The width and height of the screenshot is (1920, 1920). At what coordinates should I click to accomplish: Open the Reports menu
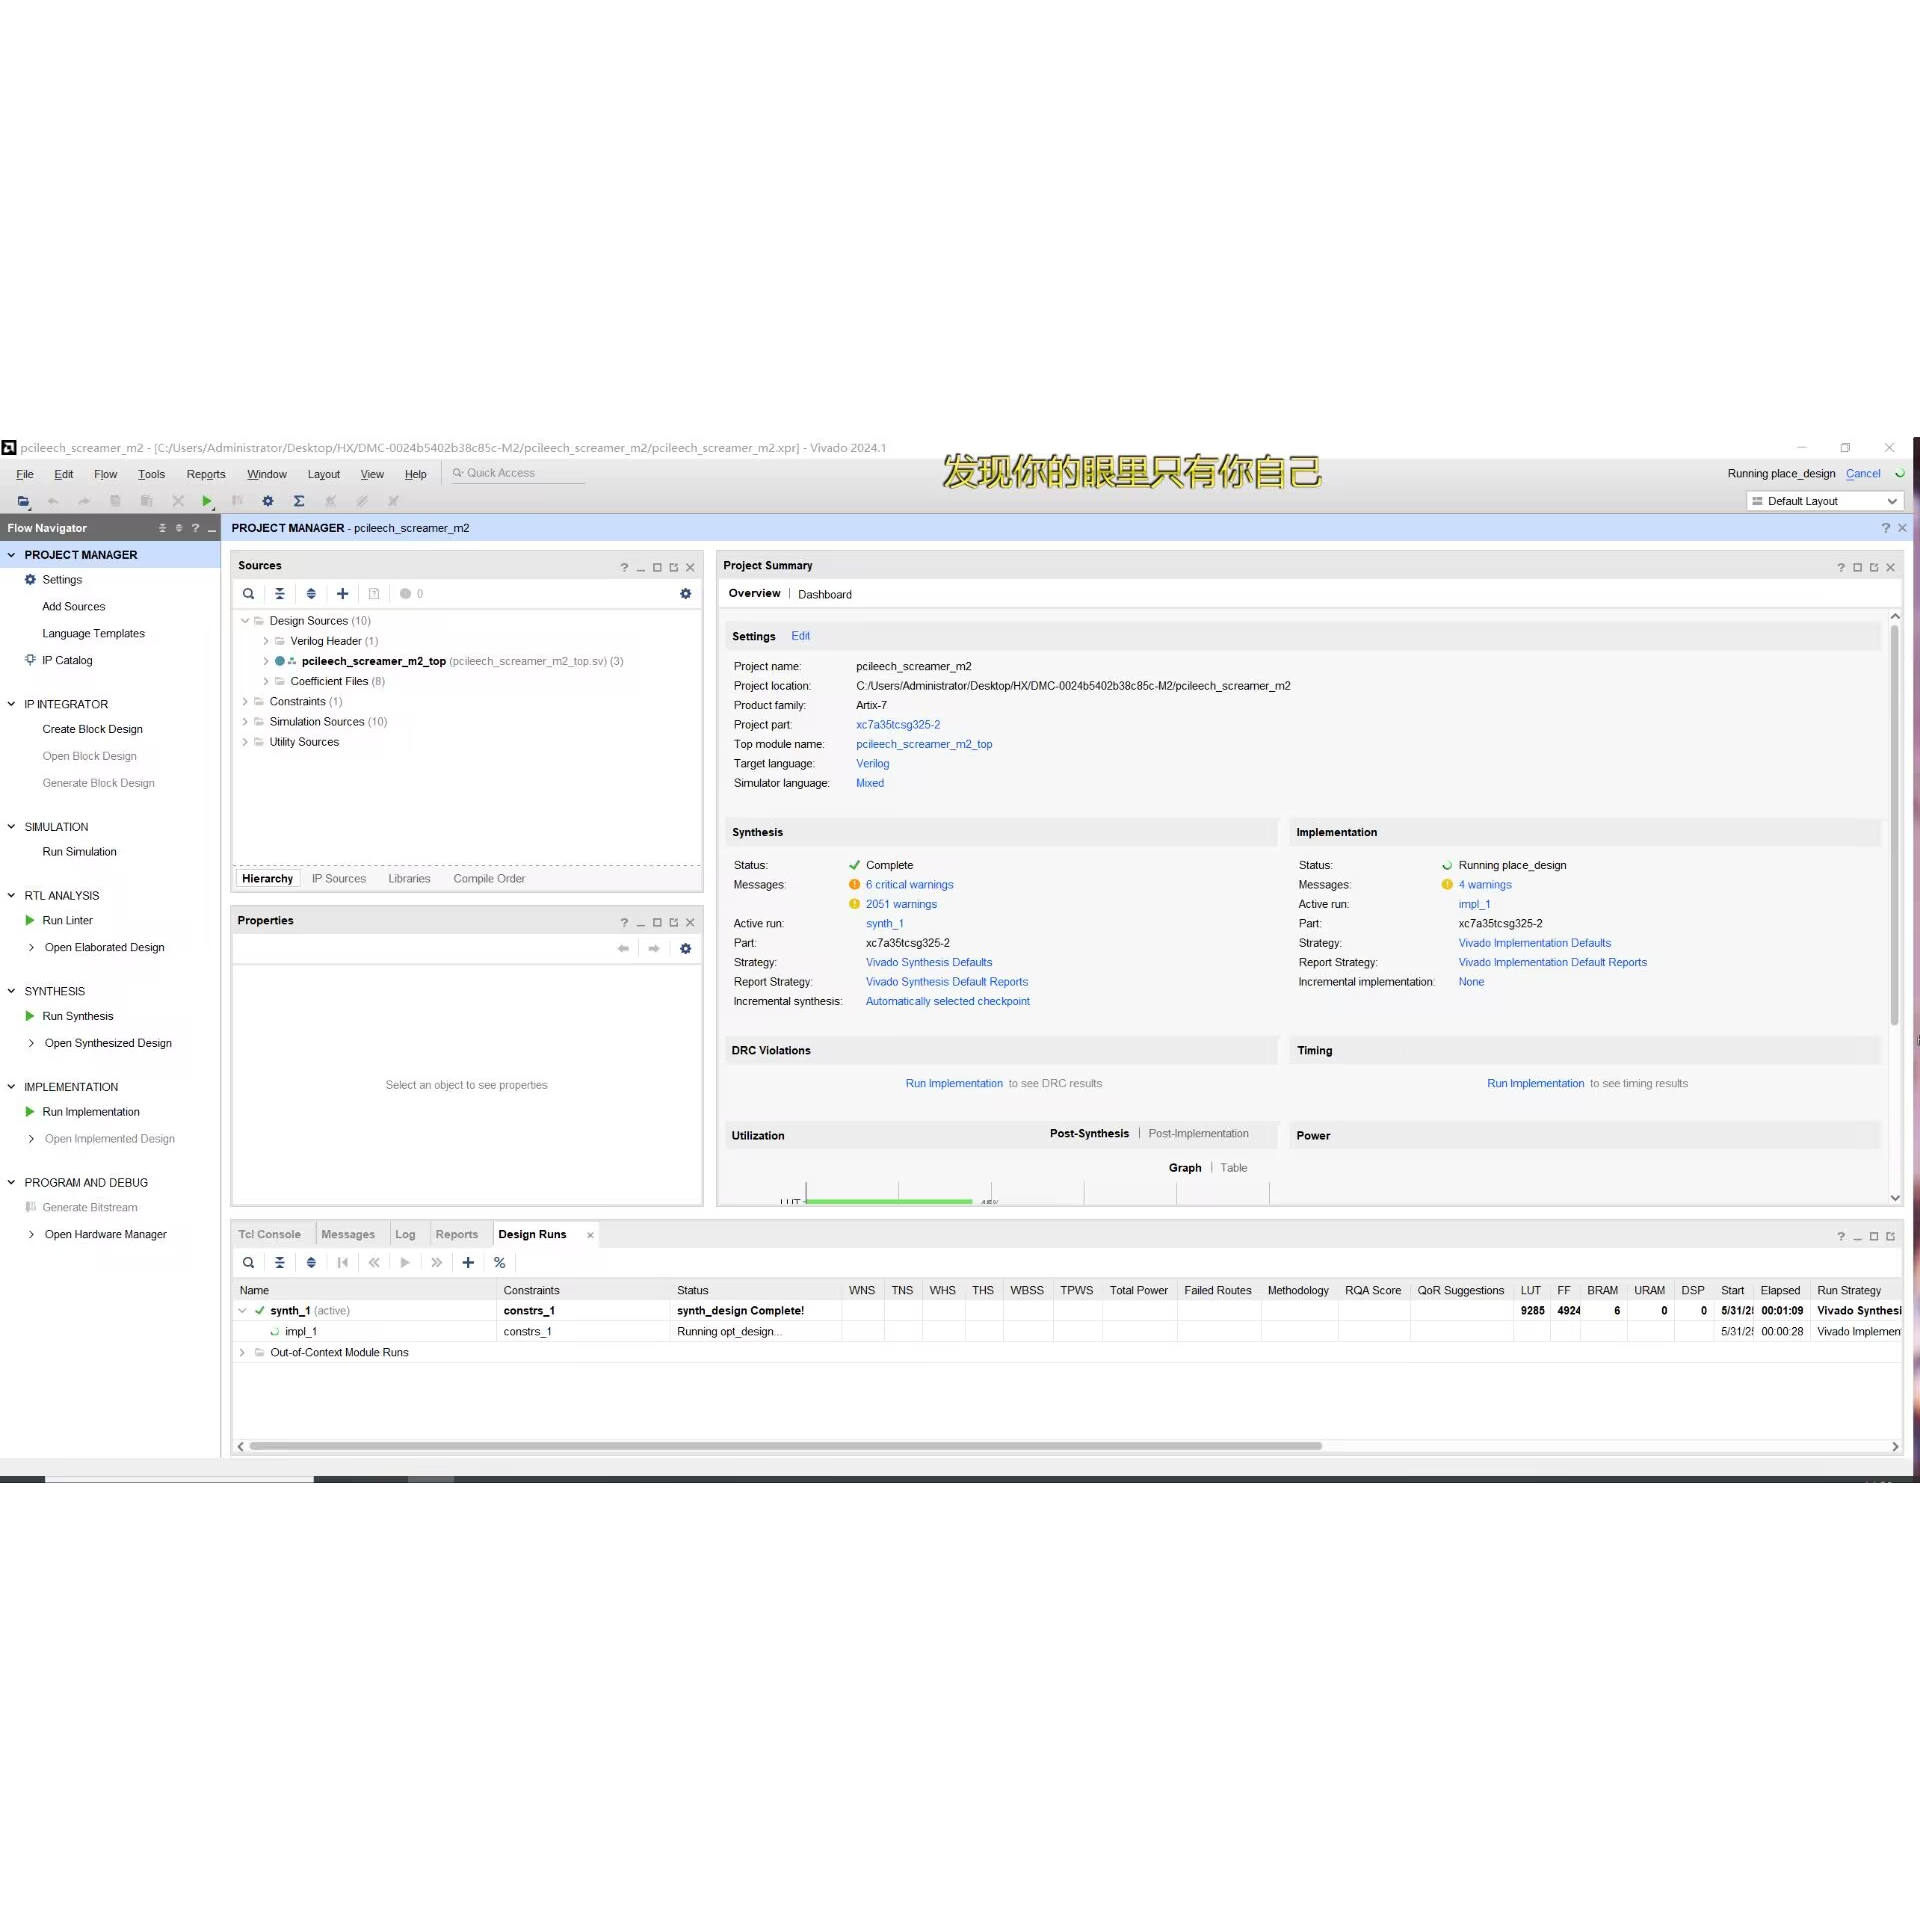(205, 475)
